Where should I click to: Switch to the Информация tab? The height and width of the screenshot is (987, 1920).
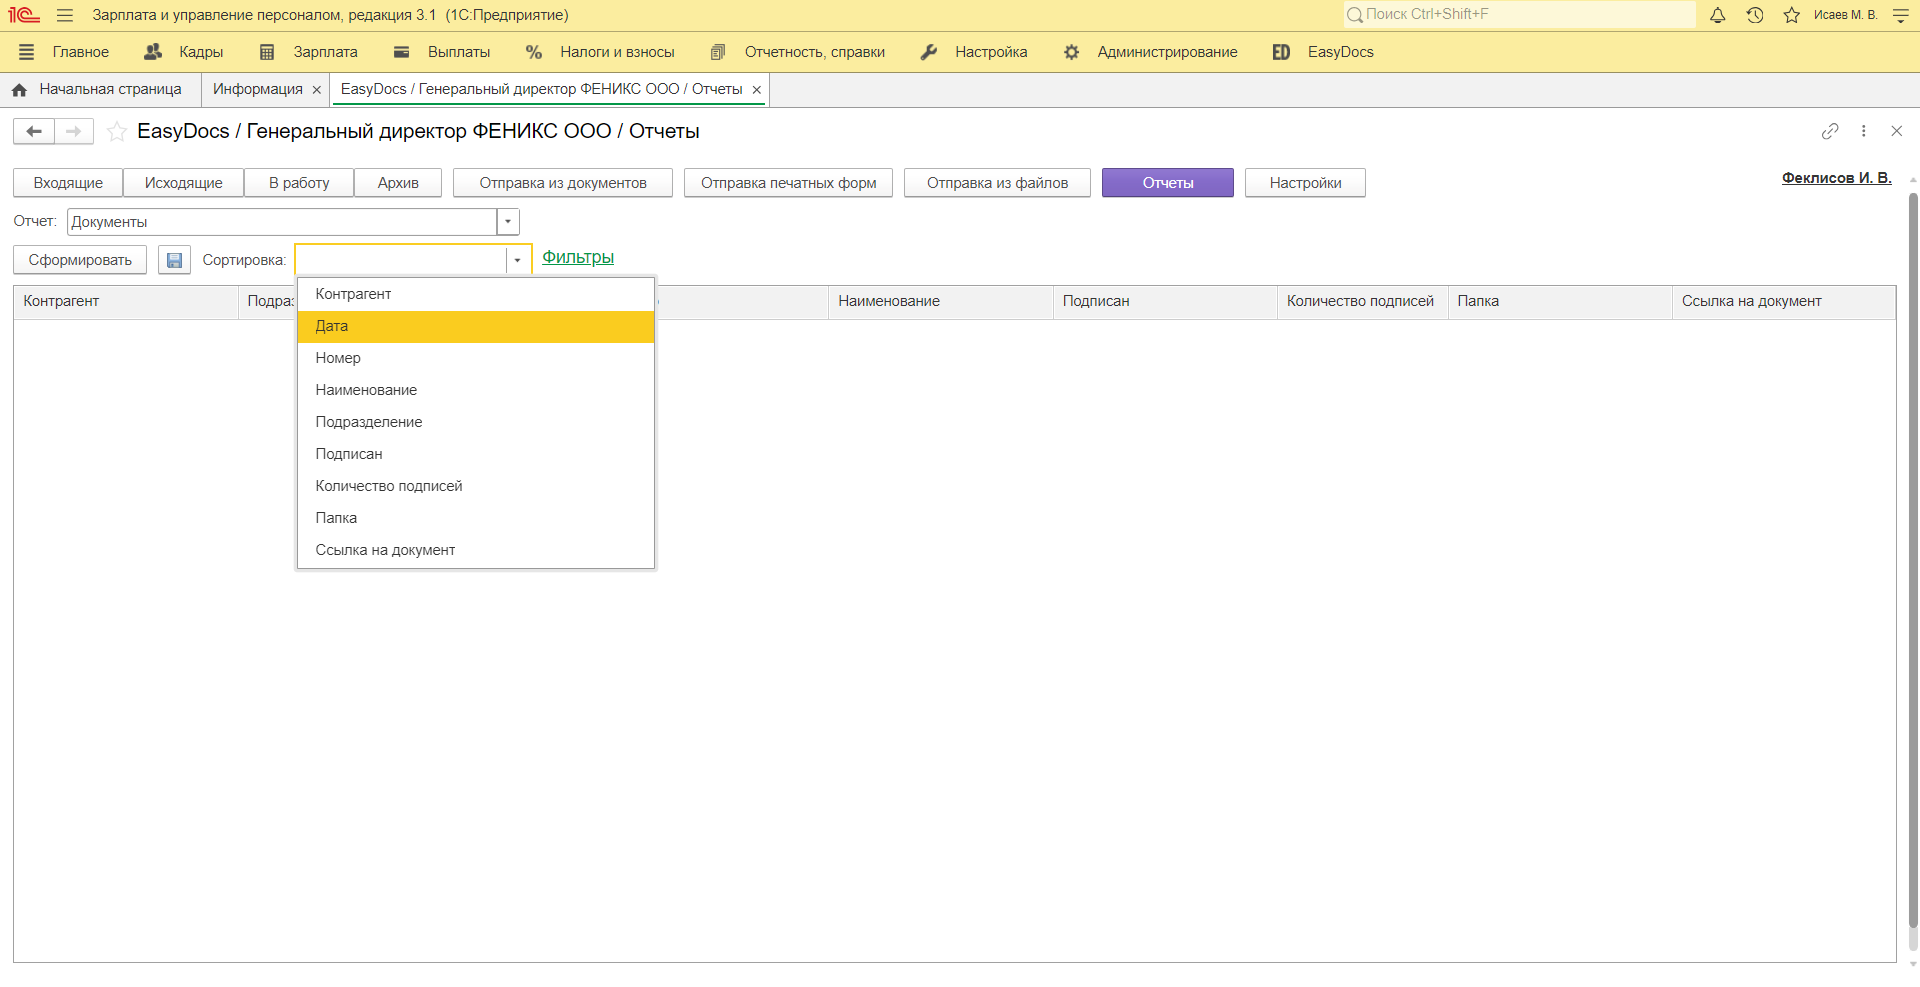click(x=257, y=89)
